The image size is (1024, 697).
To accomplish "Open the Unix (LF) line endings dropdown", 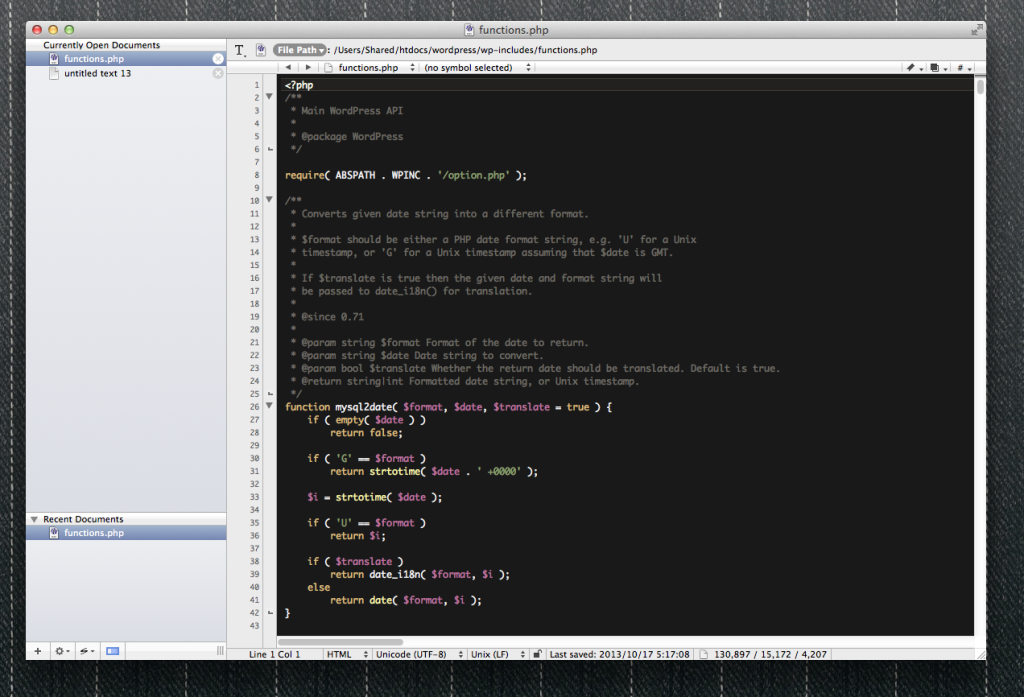I will click(495, 654).
